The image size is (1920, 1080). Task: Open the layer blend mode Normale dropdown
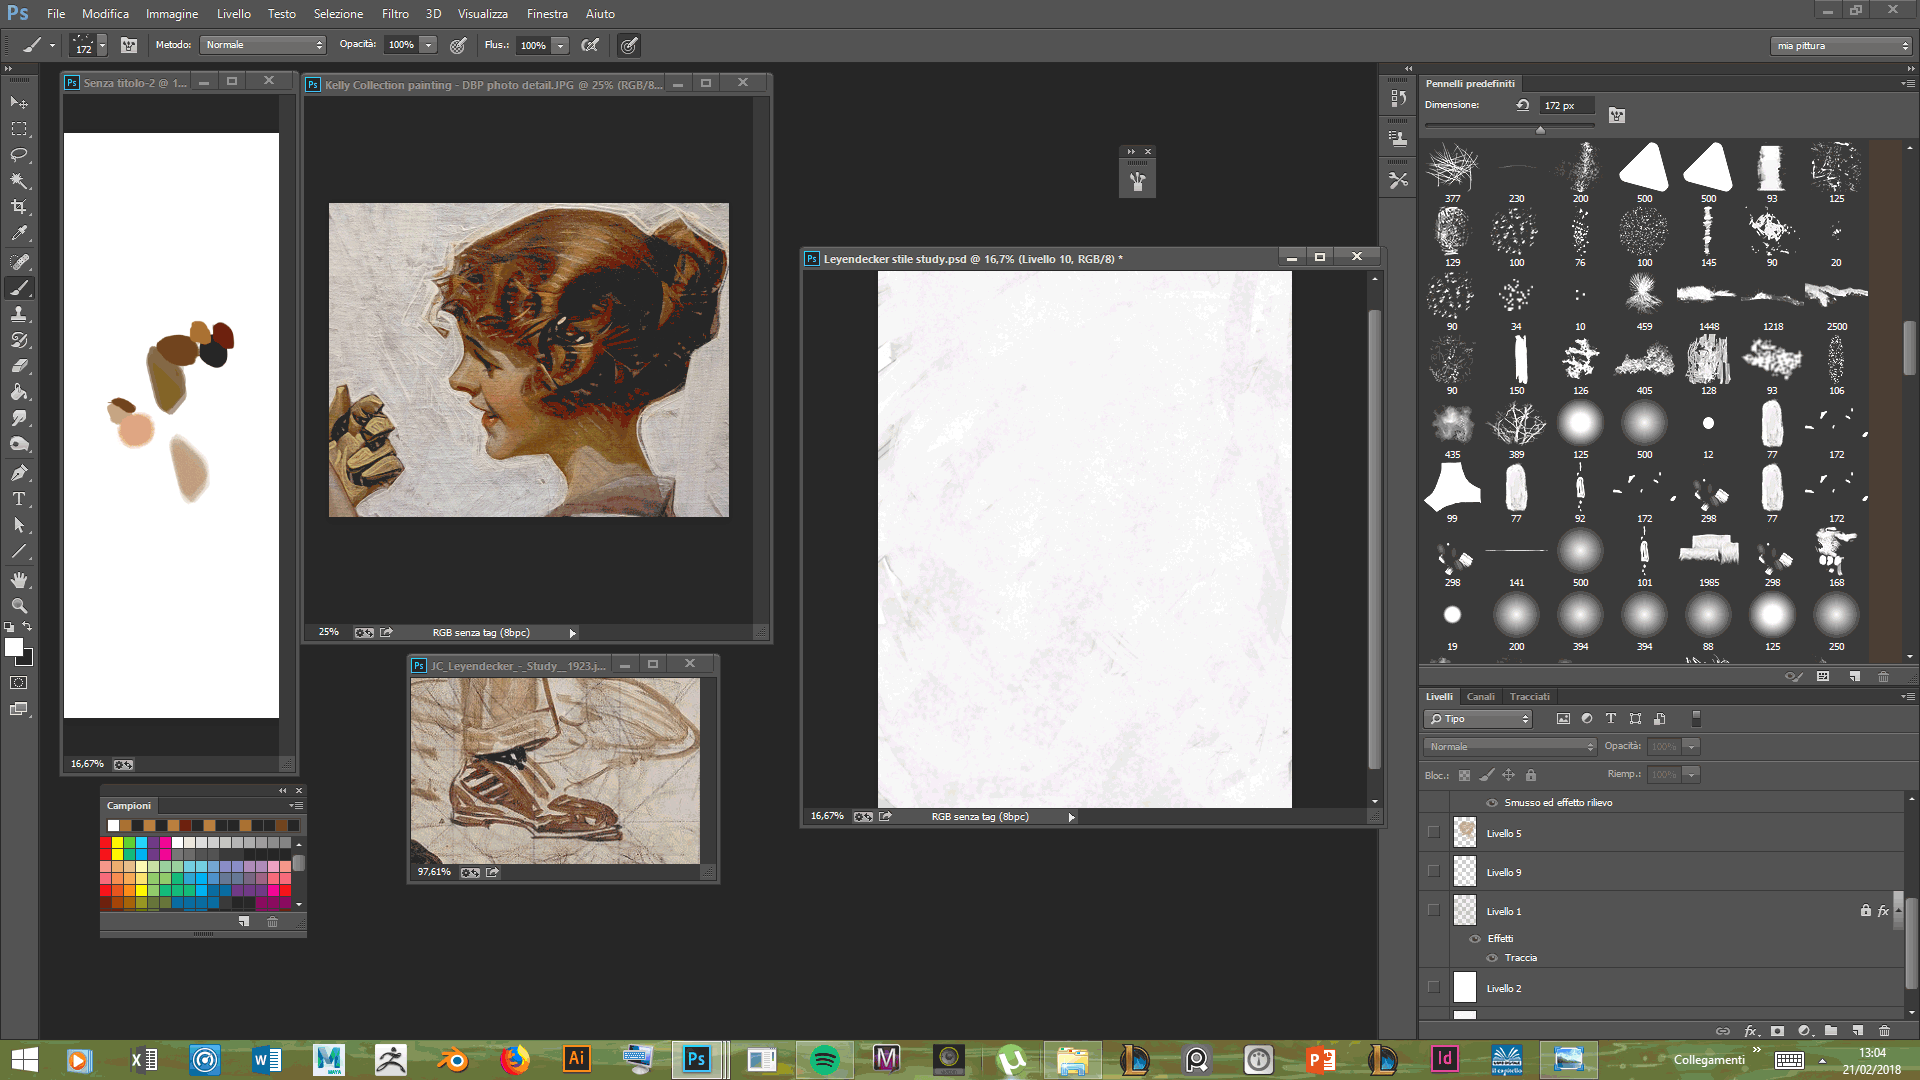click(1510, 747)
